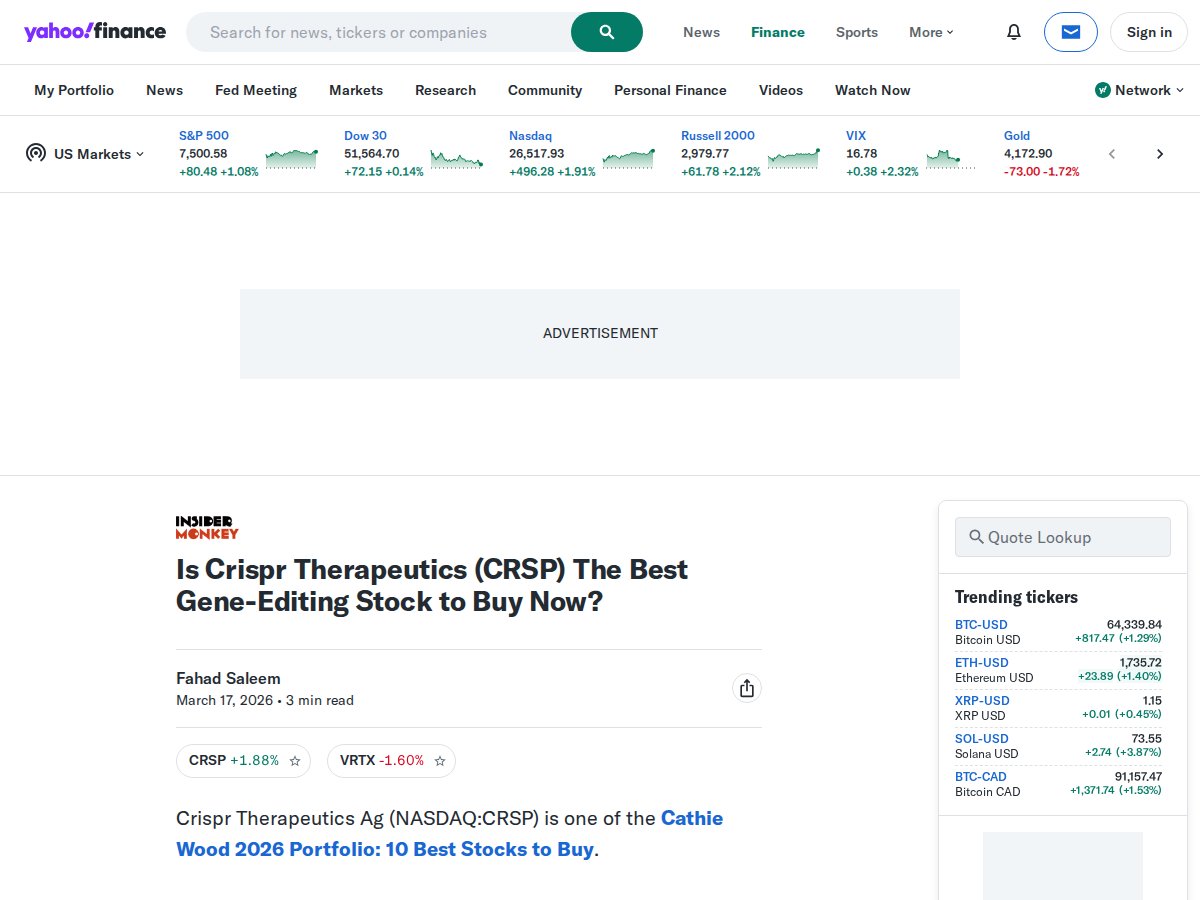1200x900 pixels.
Task: Click author name Fahad Saleem
Action: pyautogui.click(x=228, y=678)
